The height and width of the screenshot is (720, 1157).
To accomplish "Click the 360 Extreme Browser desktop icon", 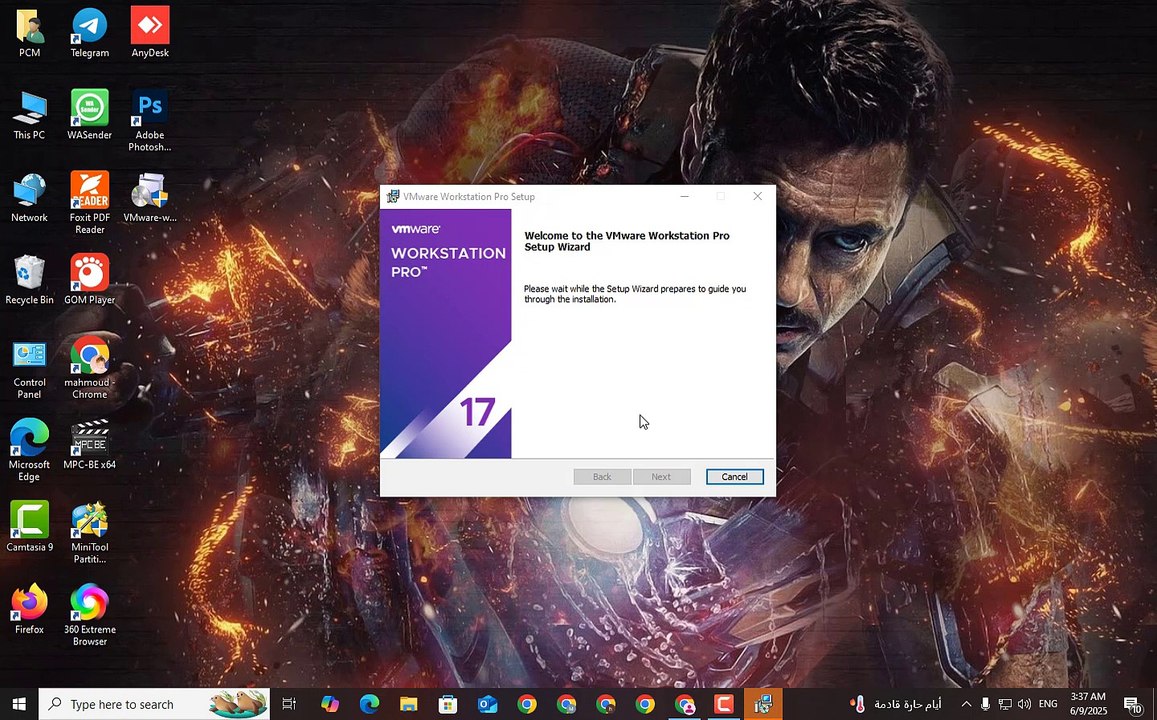I will 89,604.
